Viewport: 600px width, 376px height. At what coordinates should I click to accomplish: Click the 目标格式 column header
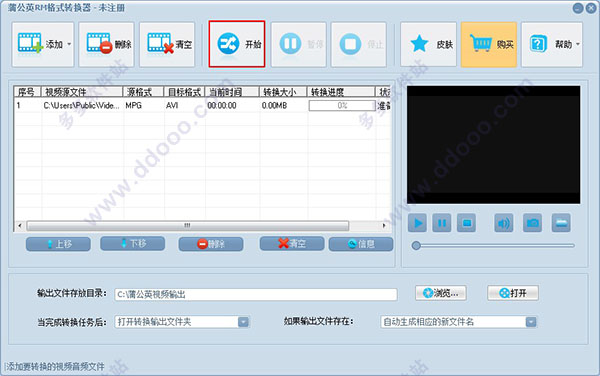tap(184, 92)
